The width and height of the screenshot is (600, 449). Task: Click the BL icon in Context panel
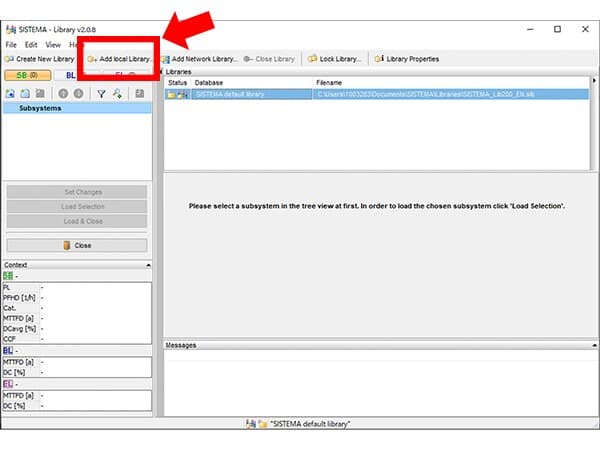pyautogui.click(x=8, y=350)
